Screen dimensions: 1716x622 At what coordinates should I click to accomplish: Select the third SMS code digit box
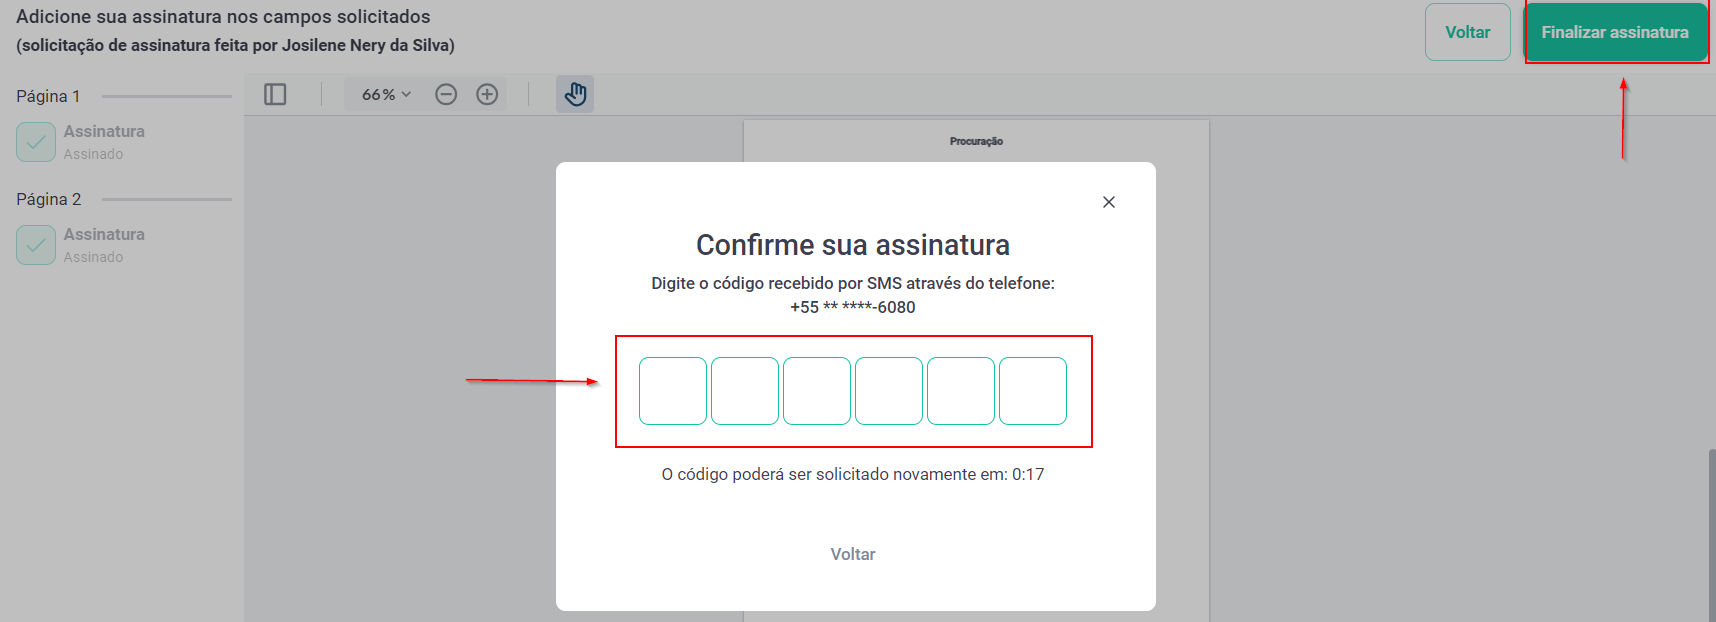click(817, 391)
